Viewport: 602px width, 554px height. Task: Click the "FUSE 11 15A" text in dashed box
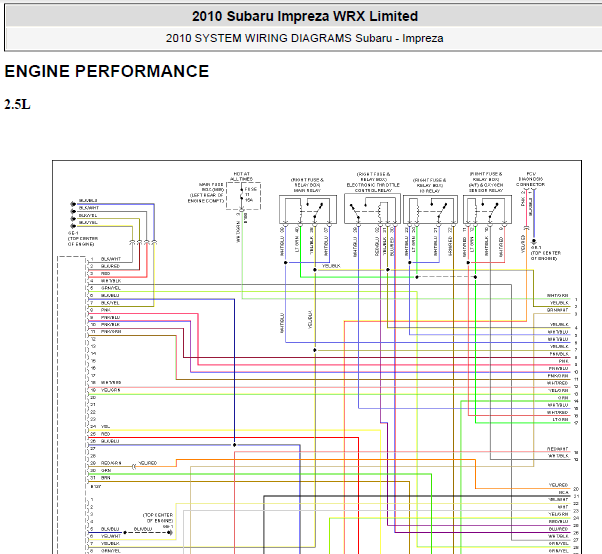[251, 195]
